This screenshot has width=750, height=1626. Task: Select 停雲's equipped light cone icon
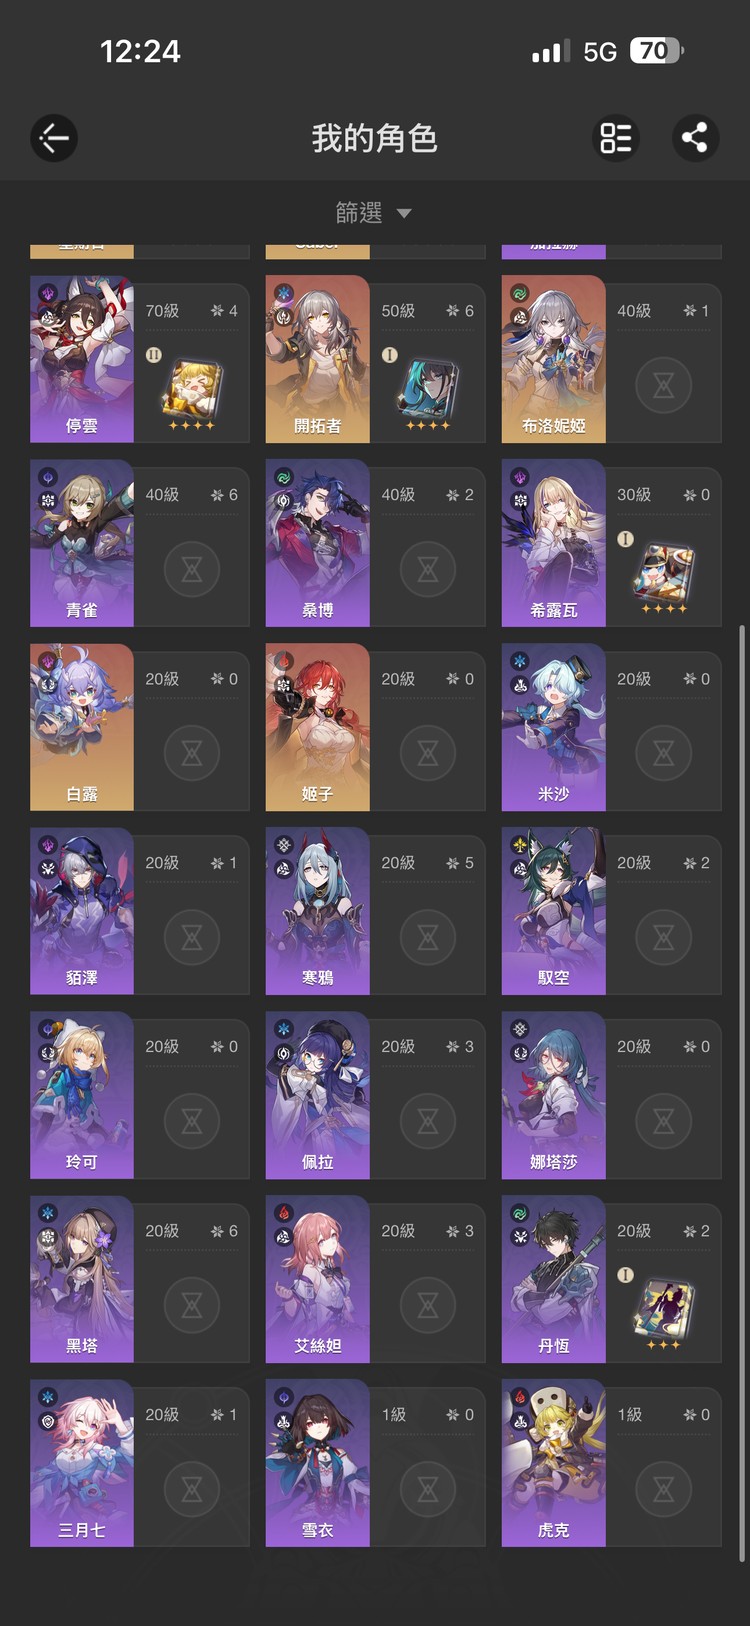(192, 391)
